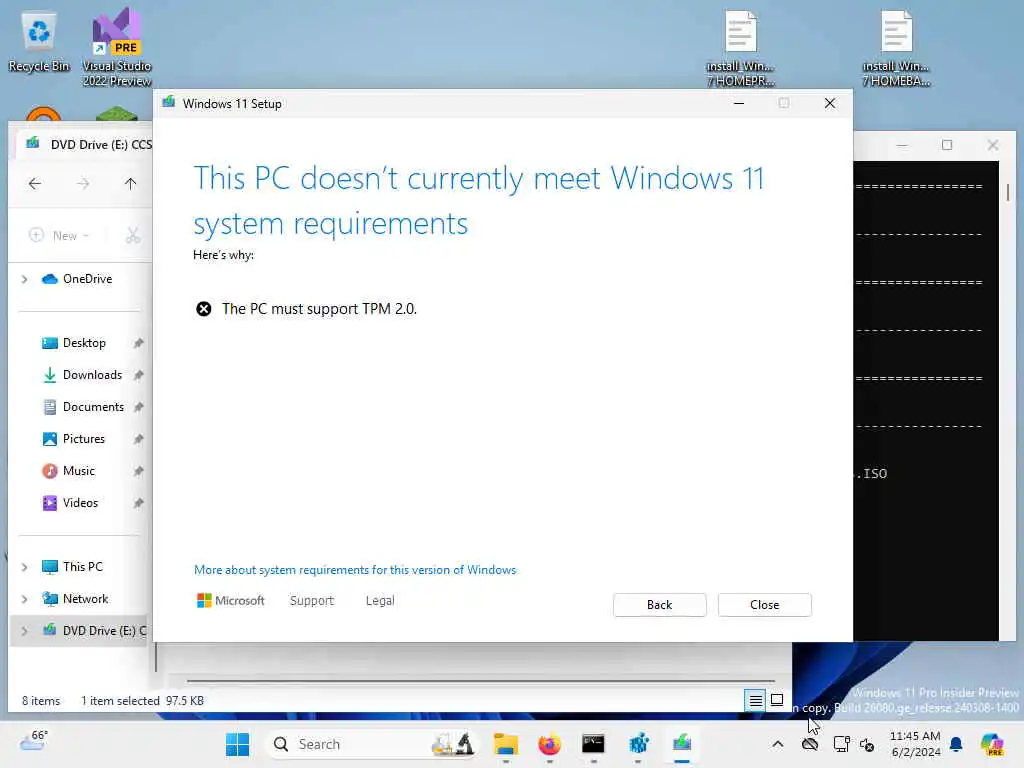Open system requirements info link
The height and width of the screenshot is (768, 1024).
(355, 570)
